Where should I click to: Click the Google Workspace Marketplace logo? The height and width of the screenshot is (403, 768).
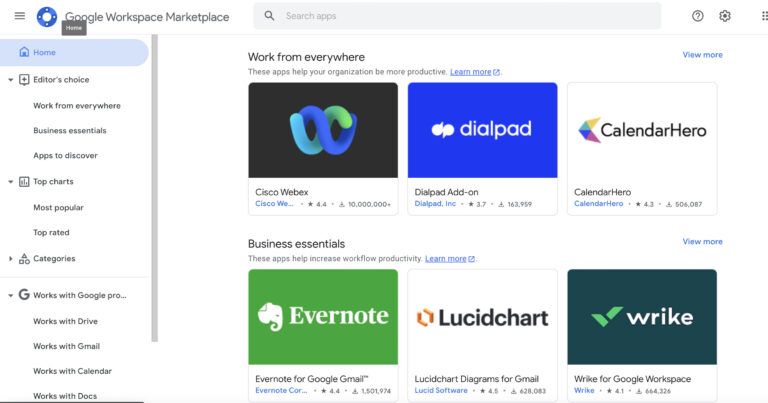point(47,17)
